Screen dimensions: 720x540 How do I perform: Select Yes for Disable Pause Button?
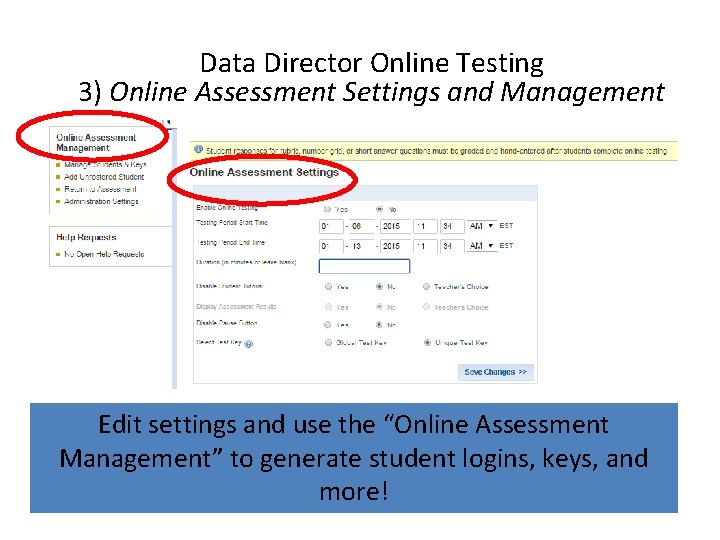pyautogui.click(x=327, y=325)
